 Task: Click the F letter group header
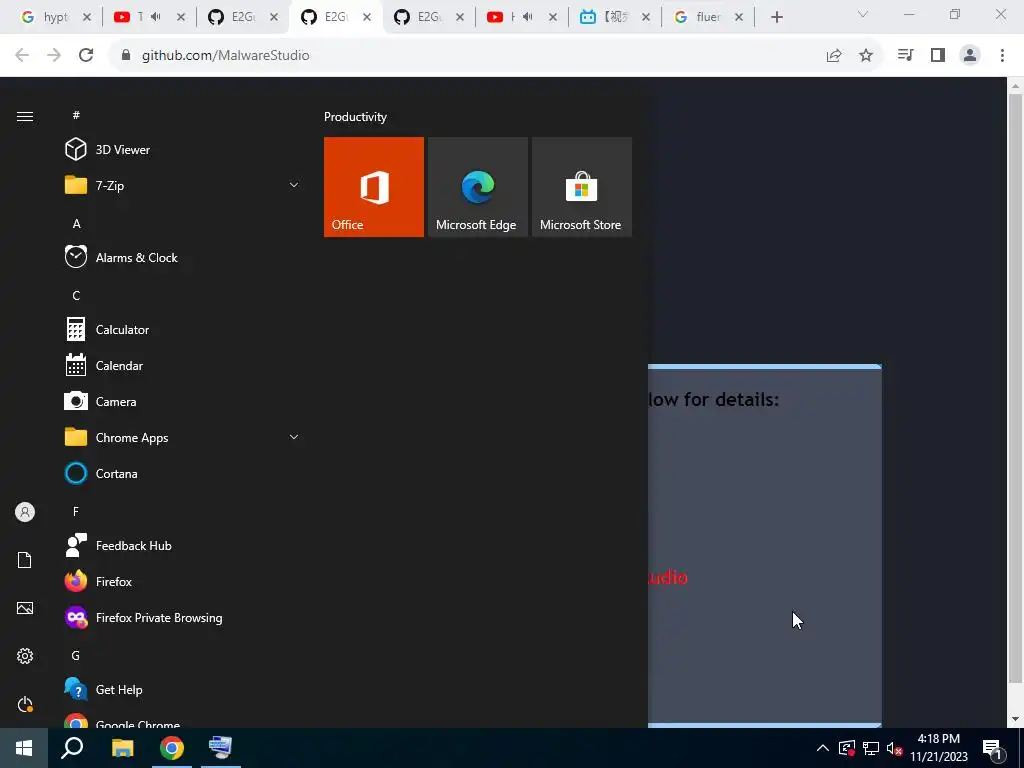point(76,511)
